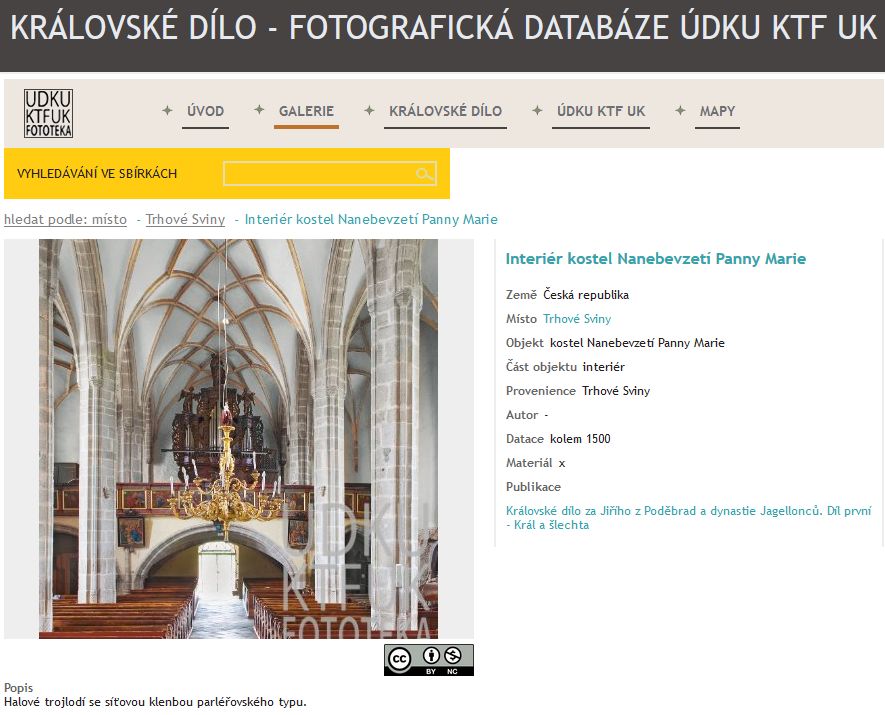This screenshot has height=715, width=885.
Task: Open the ÚDKU KTF UK navigation item
Action: click(601, 111)
